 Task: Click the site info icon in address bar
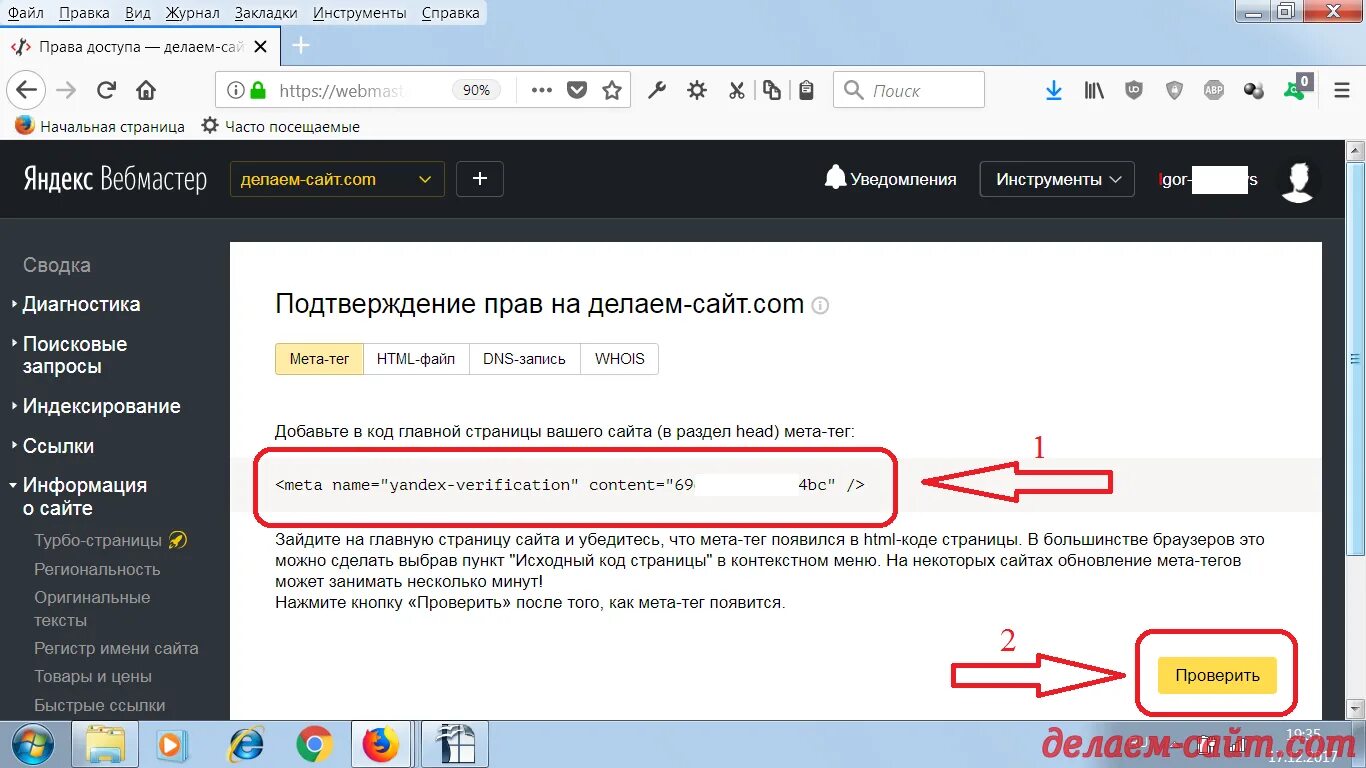[235, 90]
